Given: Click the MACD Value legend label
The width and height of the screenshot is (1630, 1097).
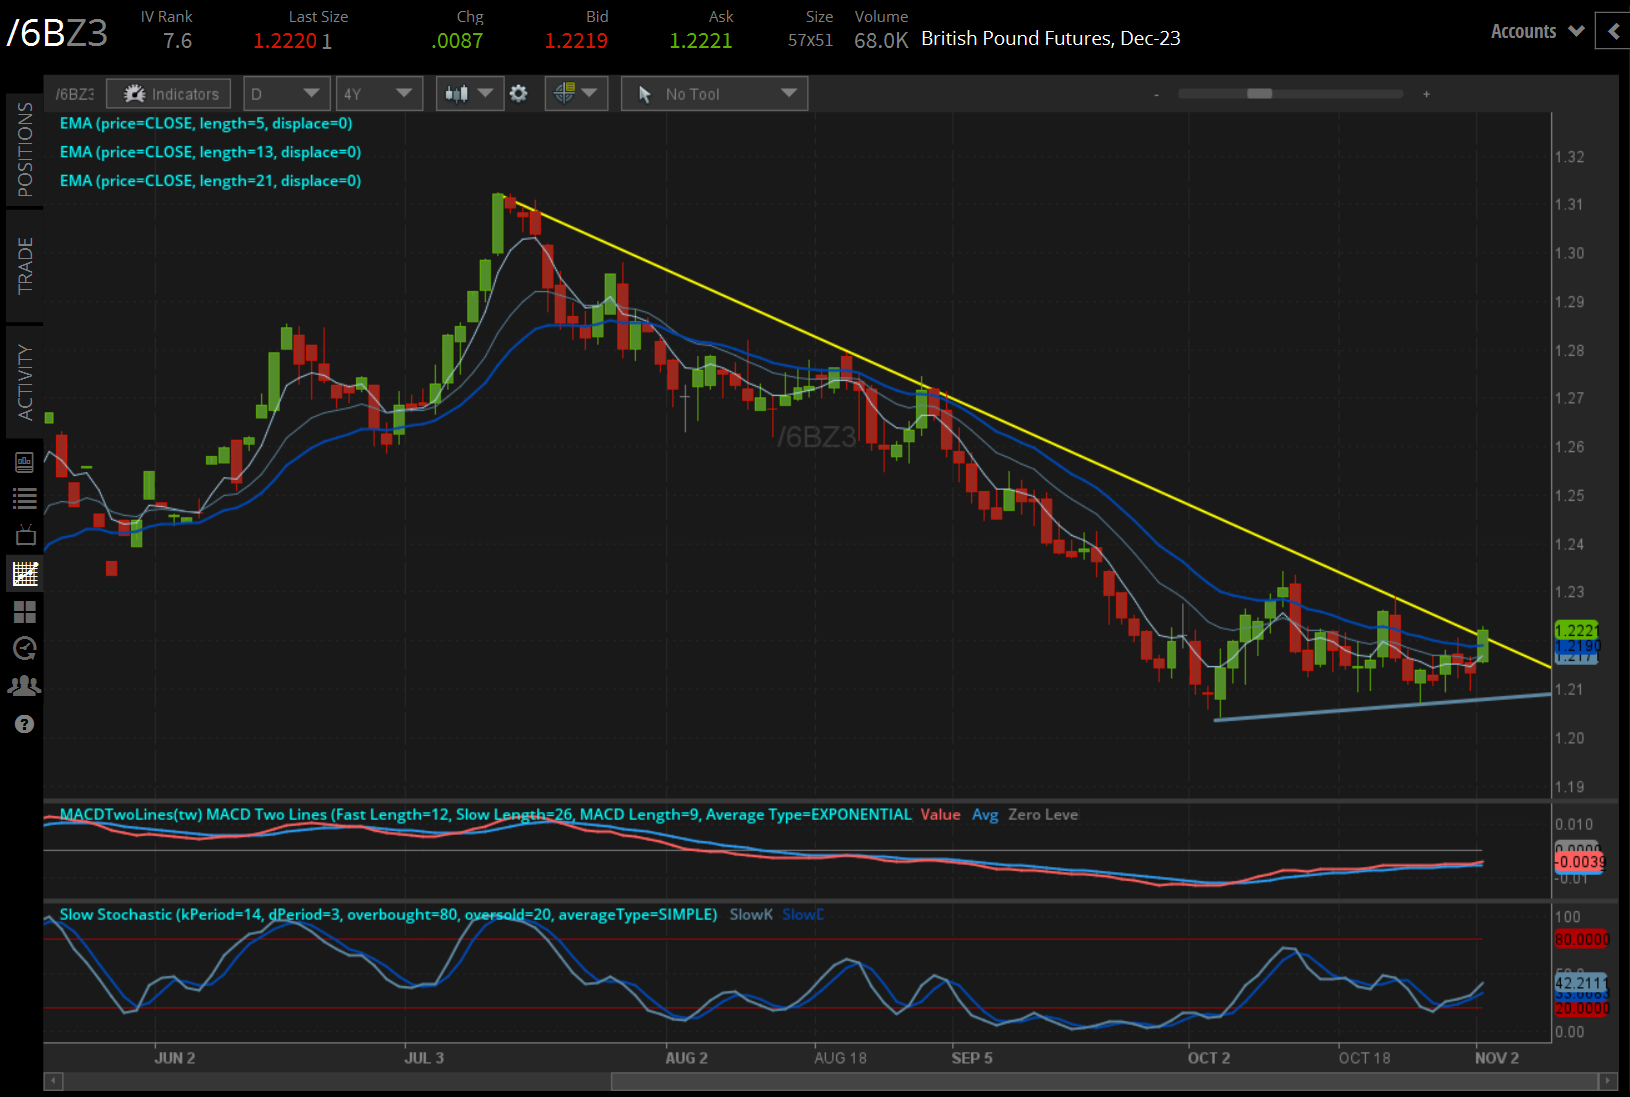Looking at the screenshot, I should pyautogui.click(x=940, y=814).
